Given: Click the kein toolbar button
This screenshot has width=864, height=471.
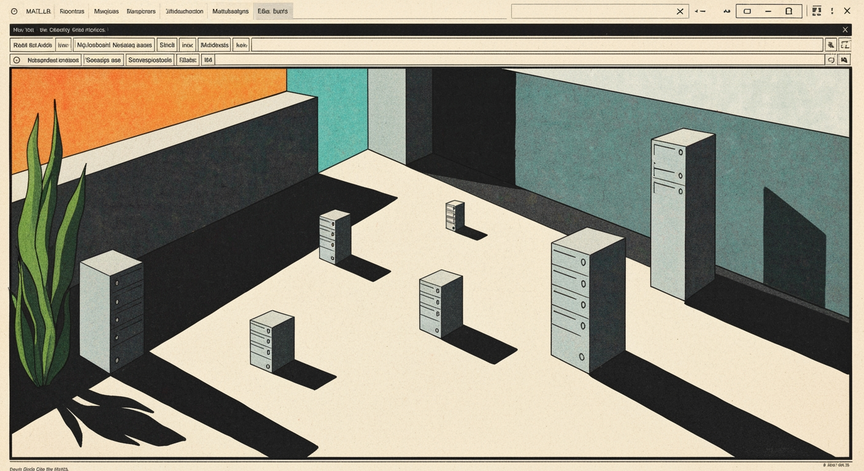Looking at the screenshot, I should click(x=241, y=45).
